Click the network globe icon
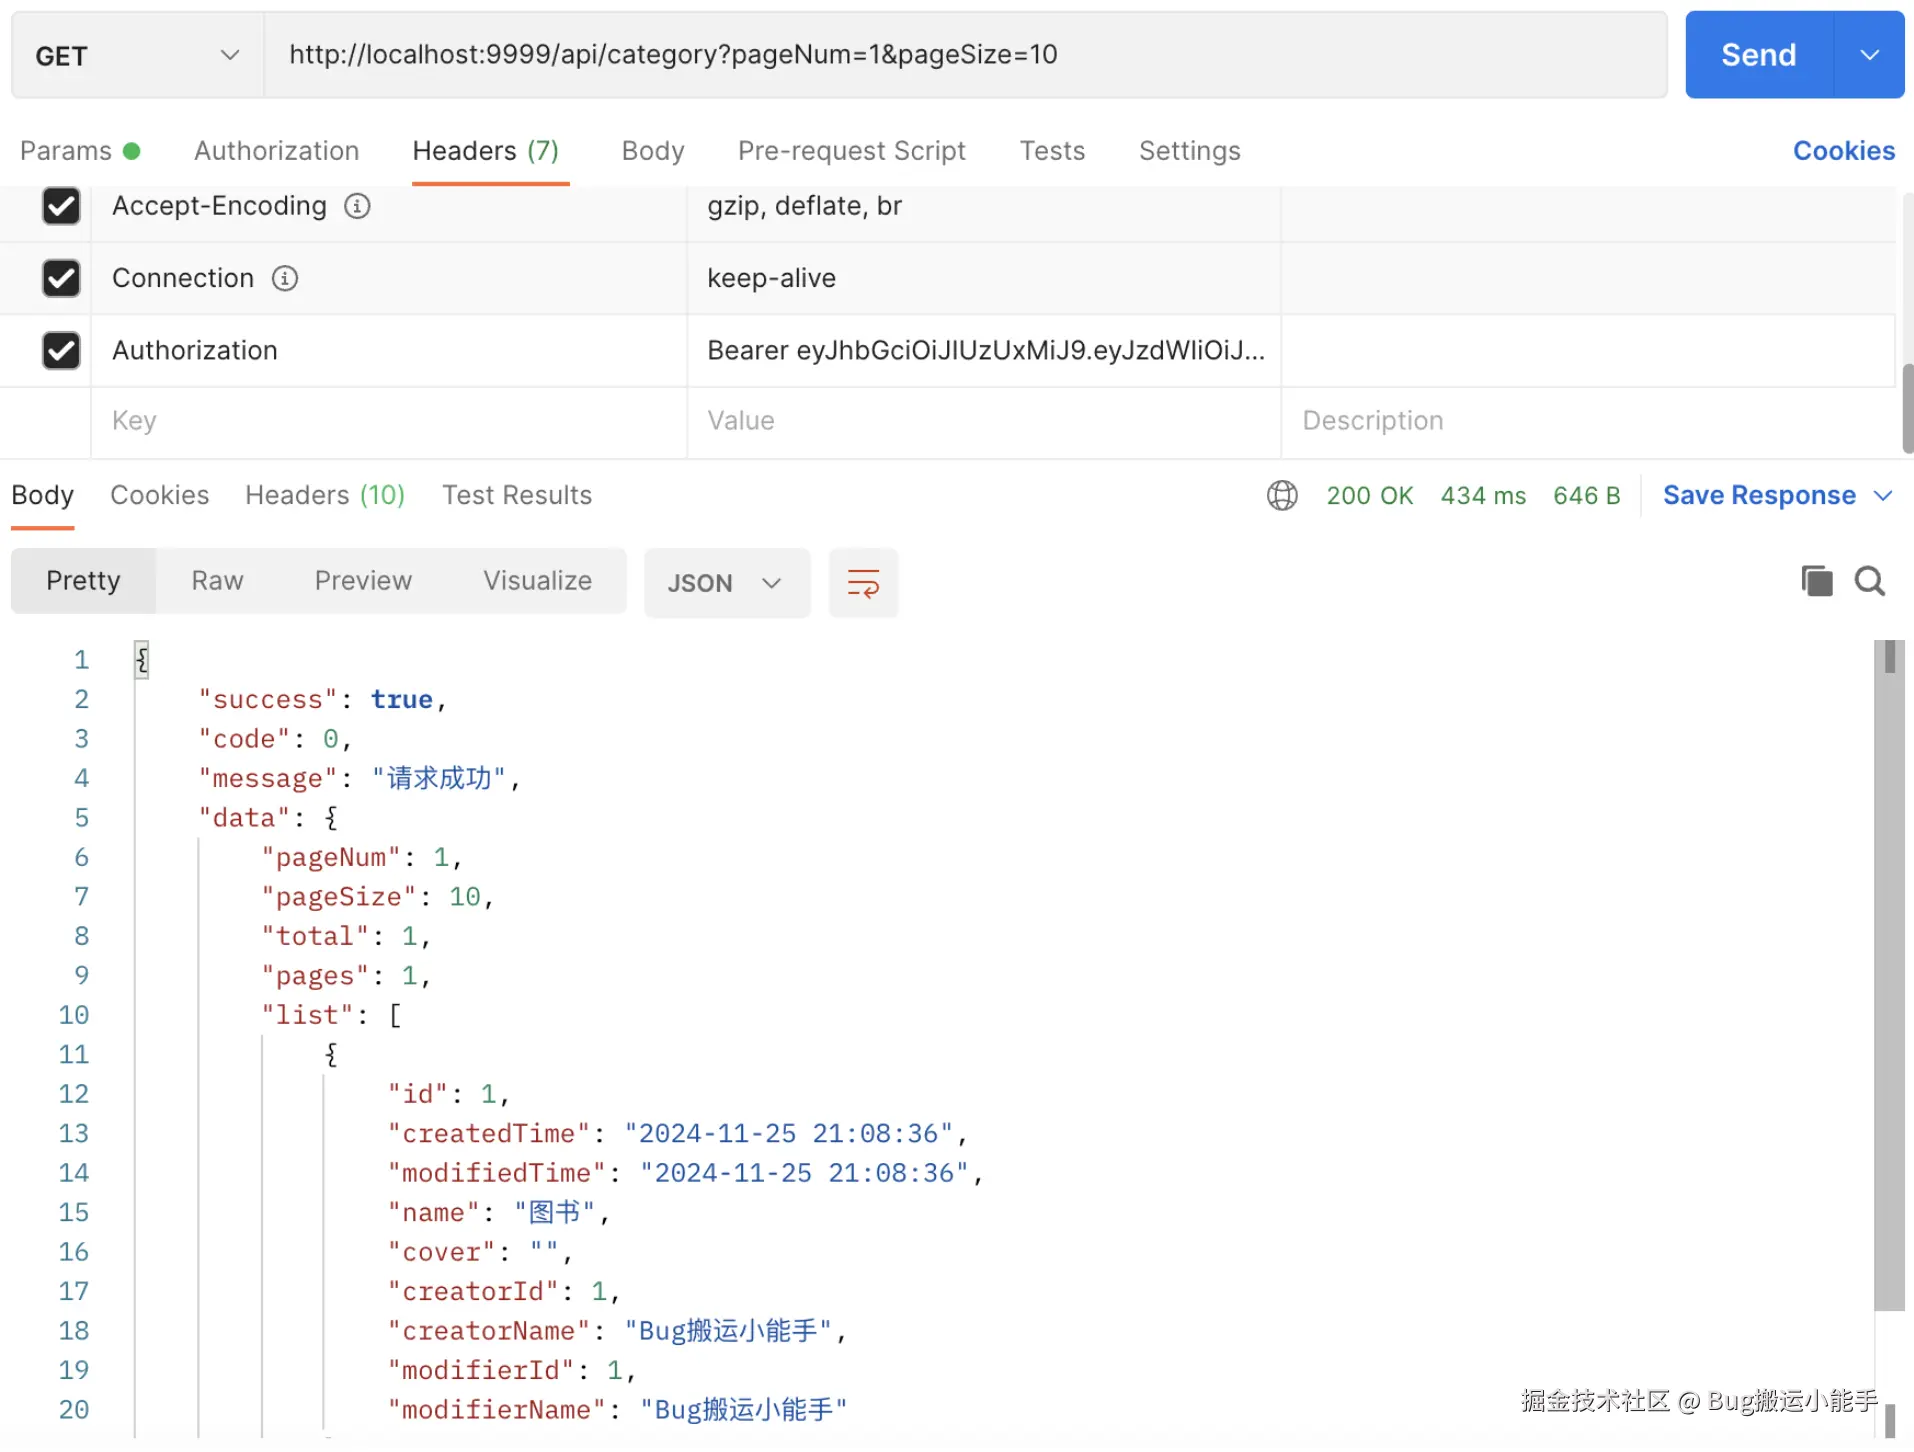Image resolution: width=1914 pixels, height=1452 pixels. (x=1282, y=496)
